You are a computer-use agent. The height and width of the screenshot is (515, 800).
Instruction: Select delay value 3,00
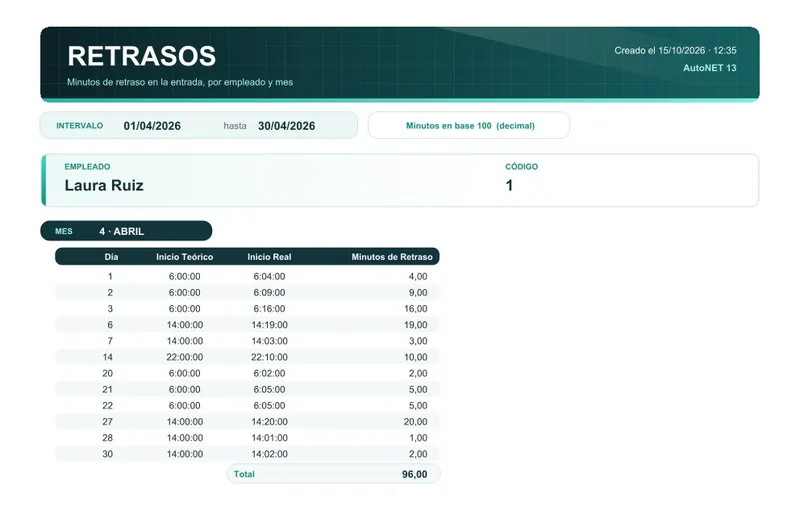point(418,341)
